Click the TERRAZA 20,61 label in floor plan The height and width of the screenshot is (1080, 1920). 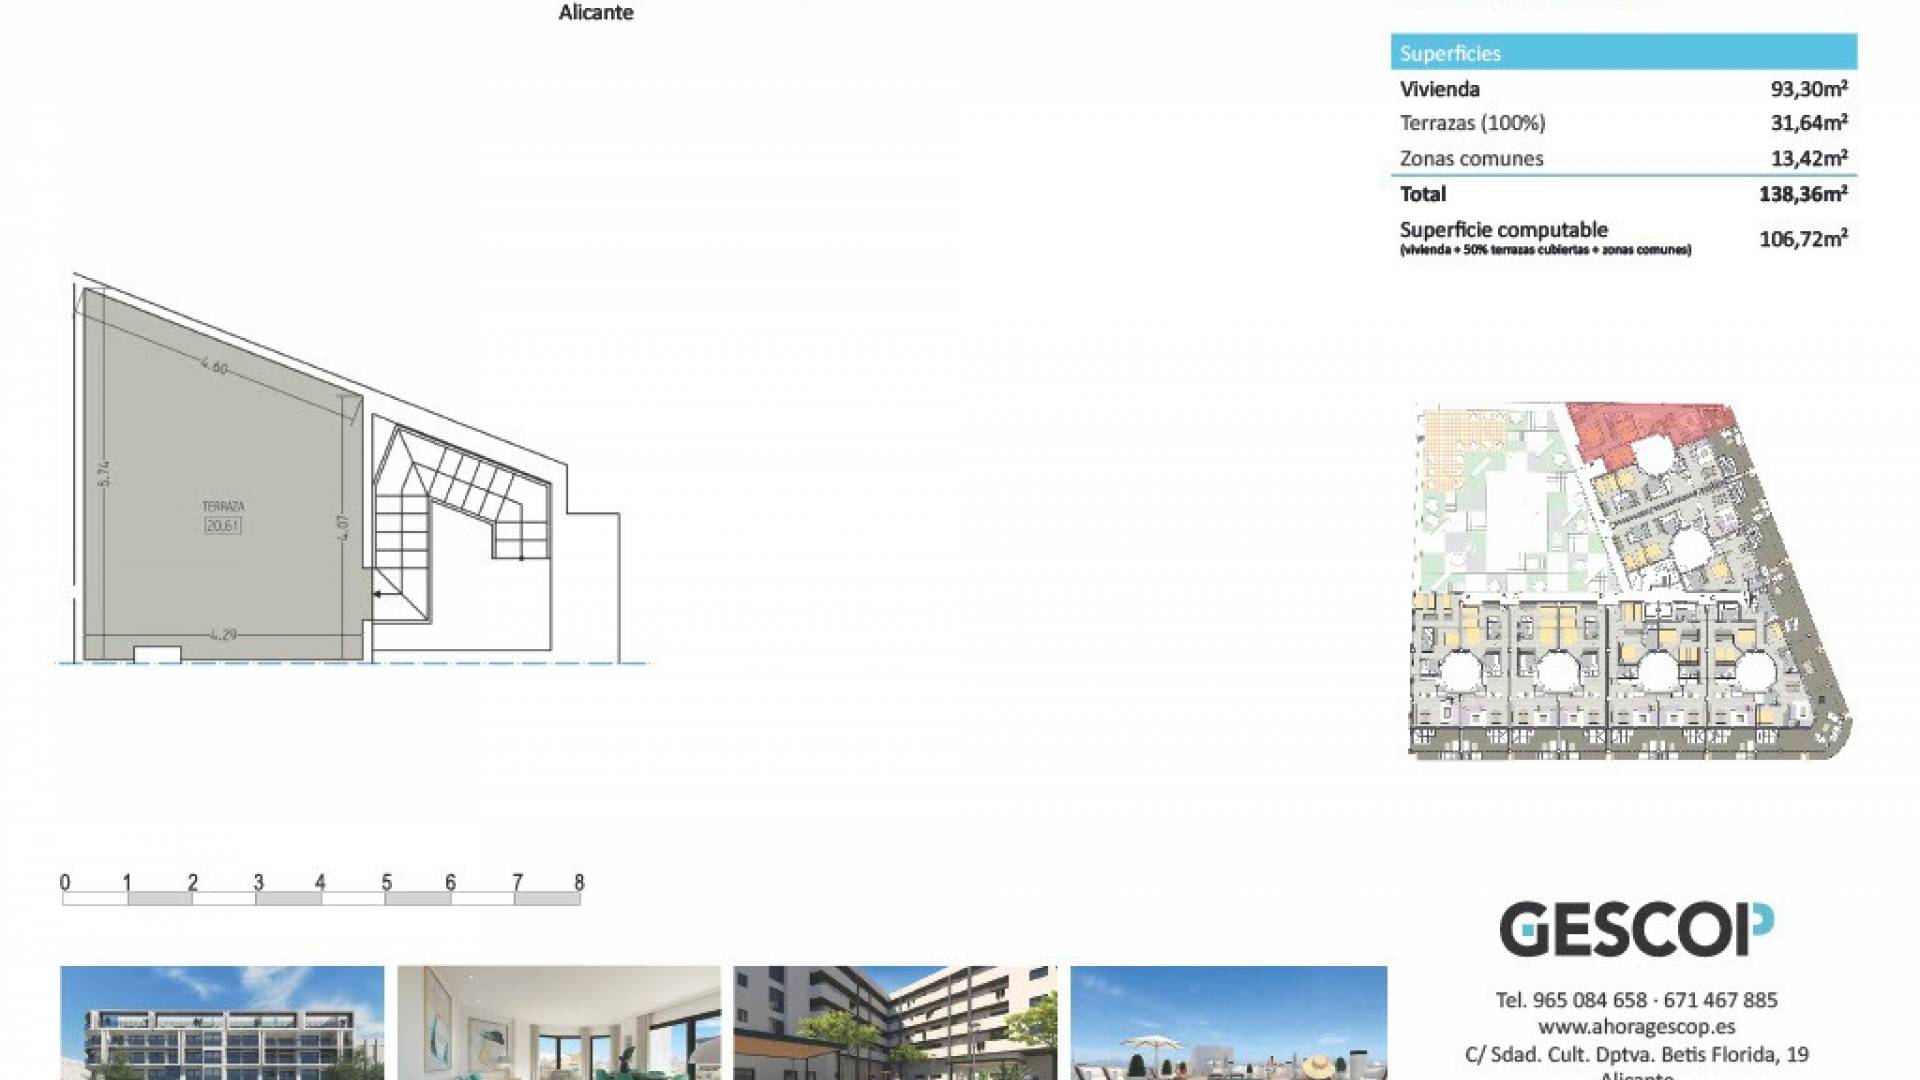click(x=222, y=516)
